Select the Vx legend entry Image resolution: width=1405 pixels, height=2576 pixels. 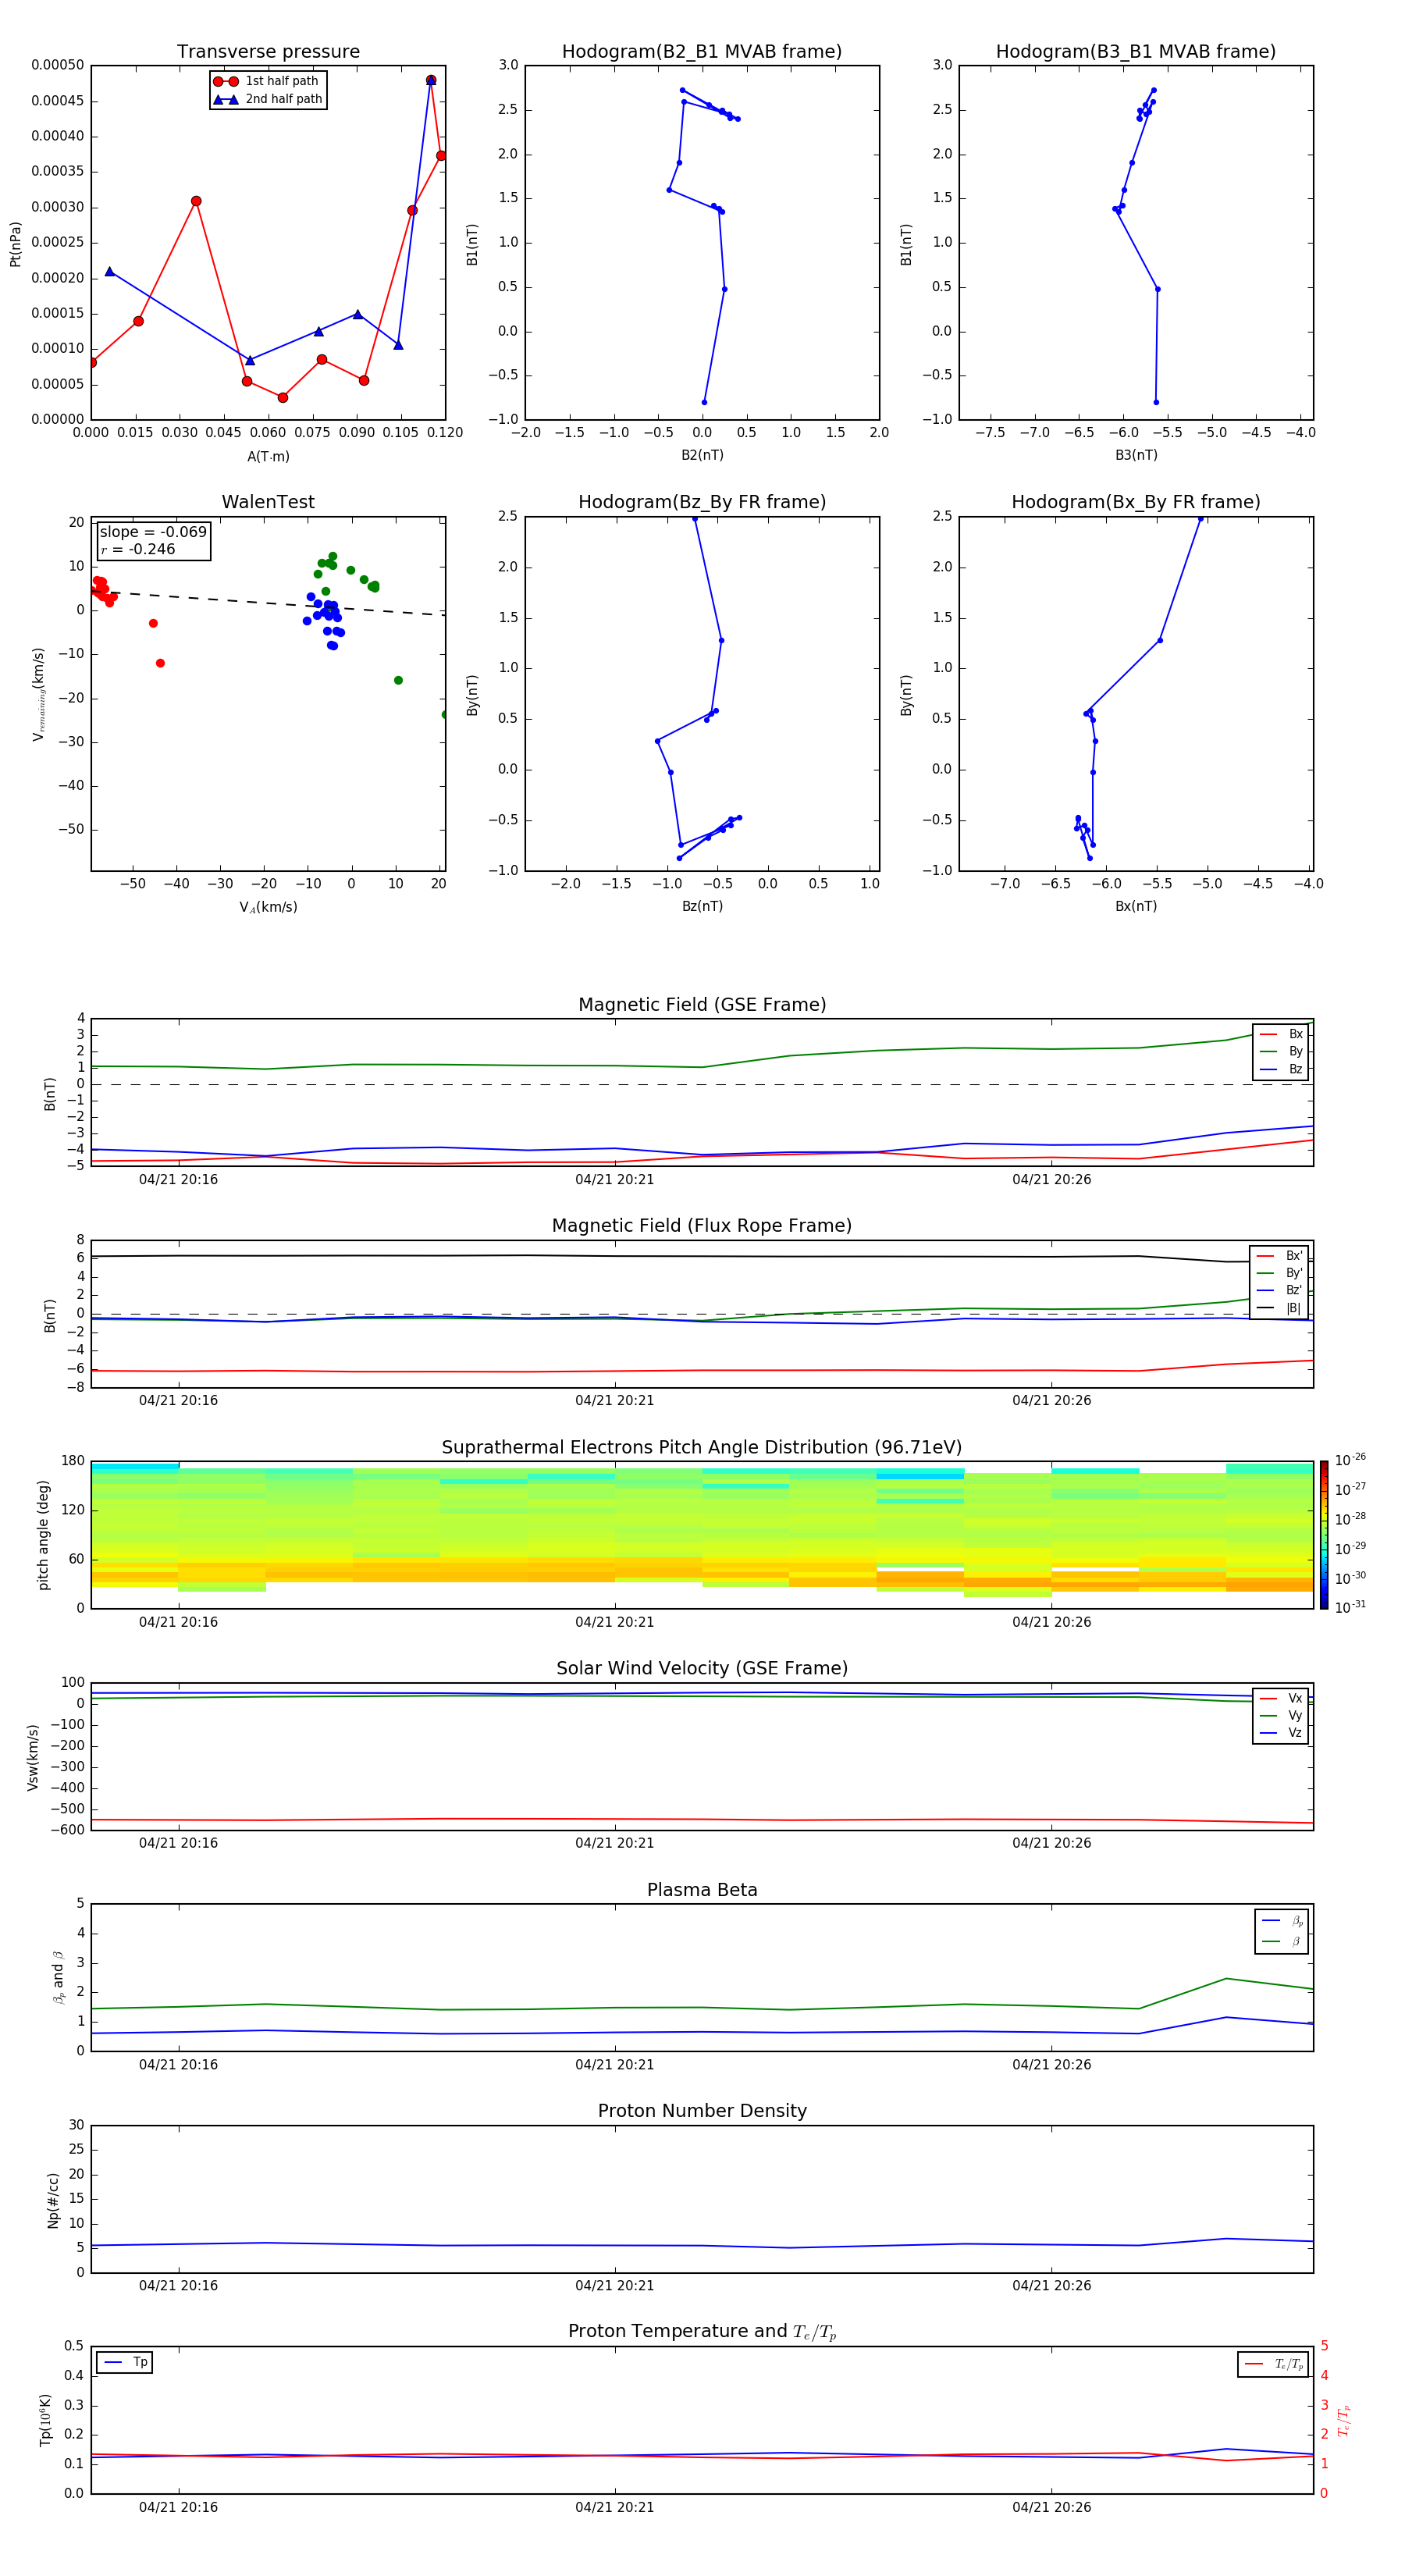[x=1281, y=1698]
